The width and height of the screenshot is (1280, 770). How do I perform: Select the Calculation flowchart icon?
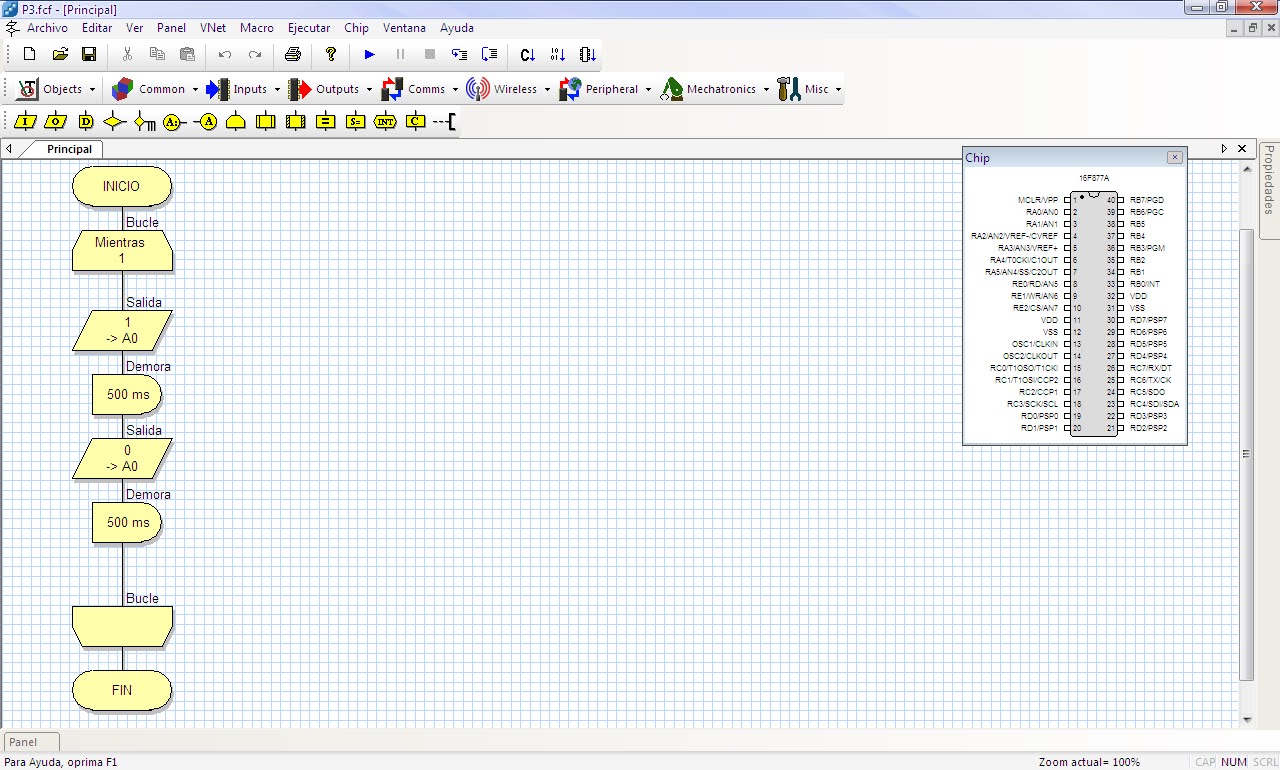325,121
